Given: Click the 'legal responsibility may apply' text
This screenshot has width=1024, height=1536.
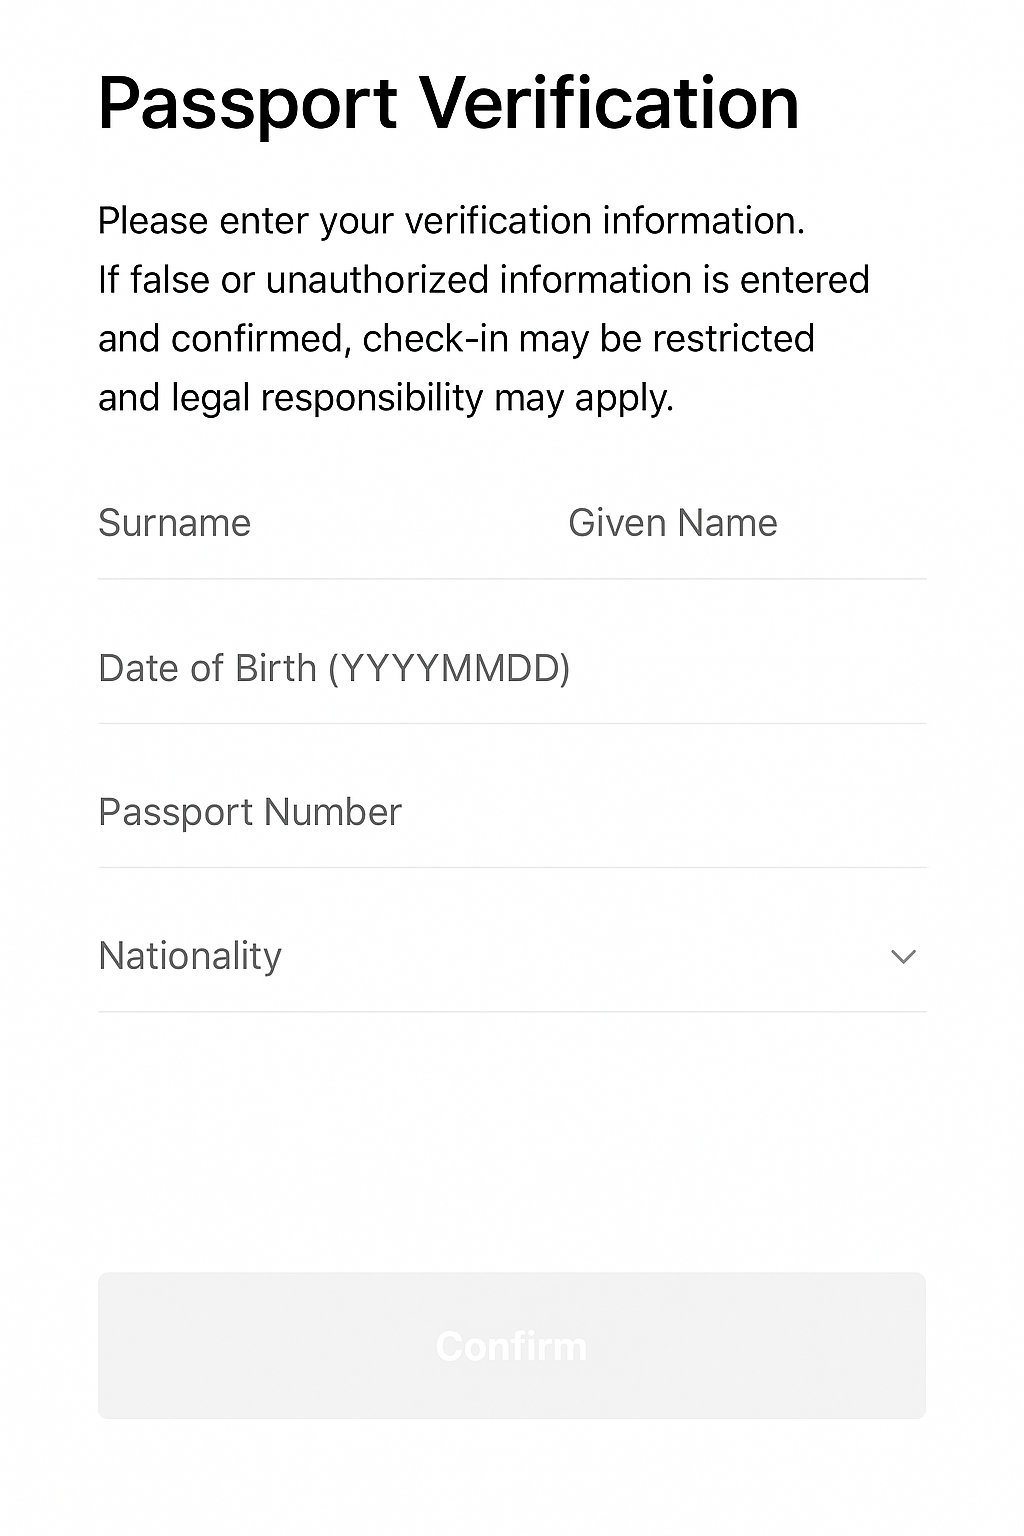Looking at the screenshot, I should tap(386, 398).
